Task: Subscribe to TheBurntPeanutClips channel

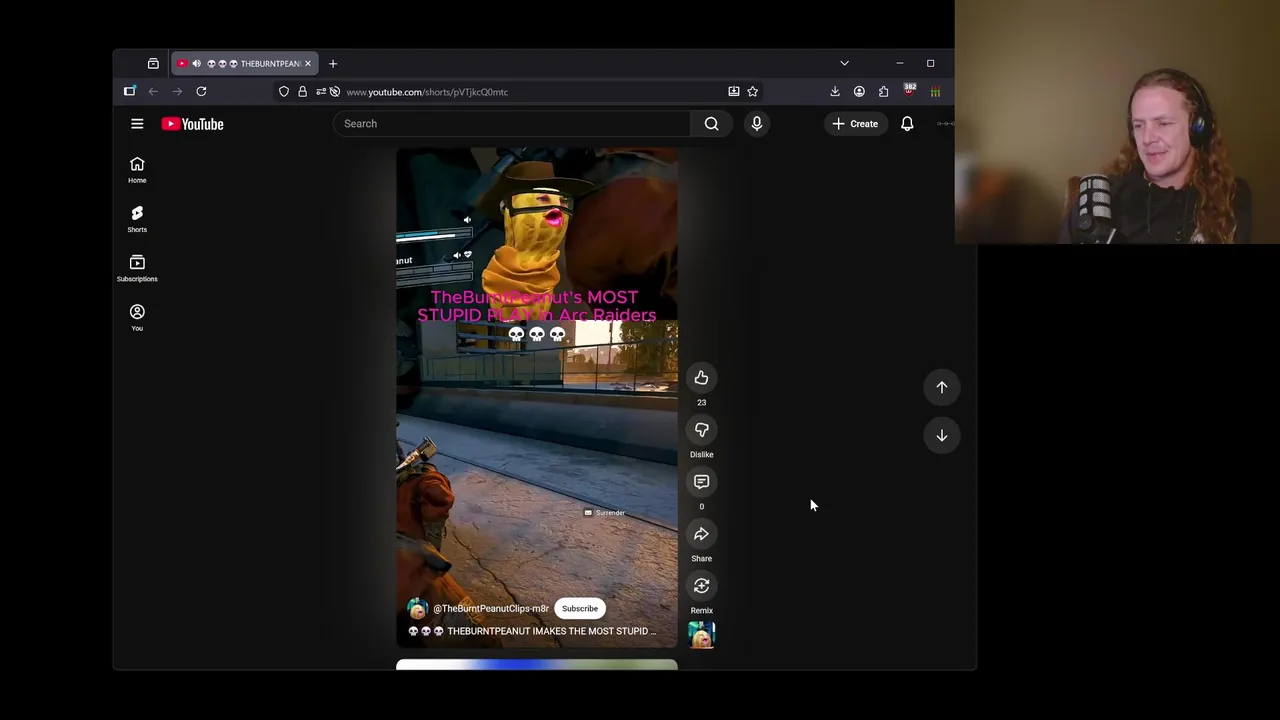Action: (x=580, y=608)
